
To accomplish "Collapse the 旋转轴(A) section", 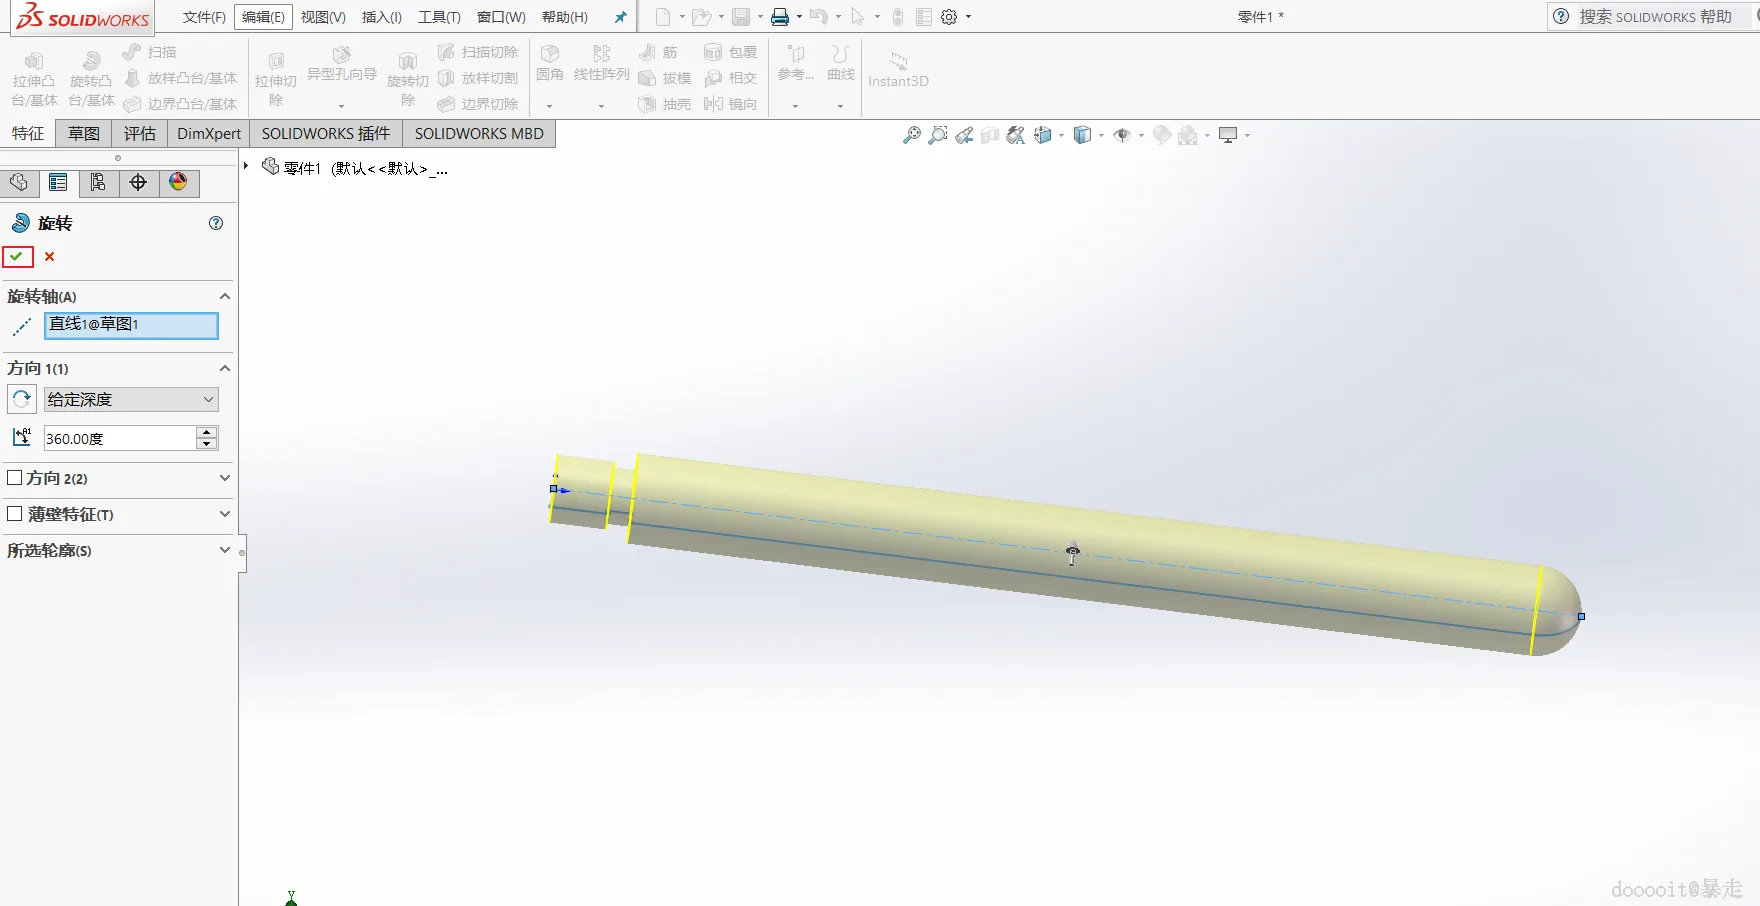I will (225, 296).
